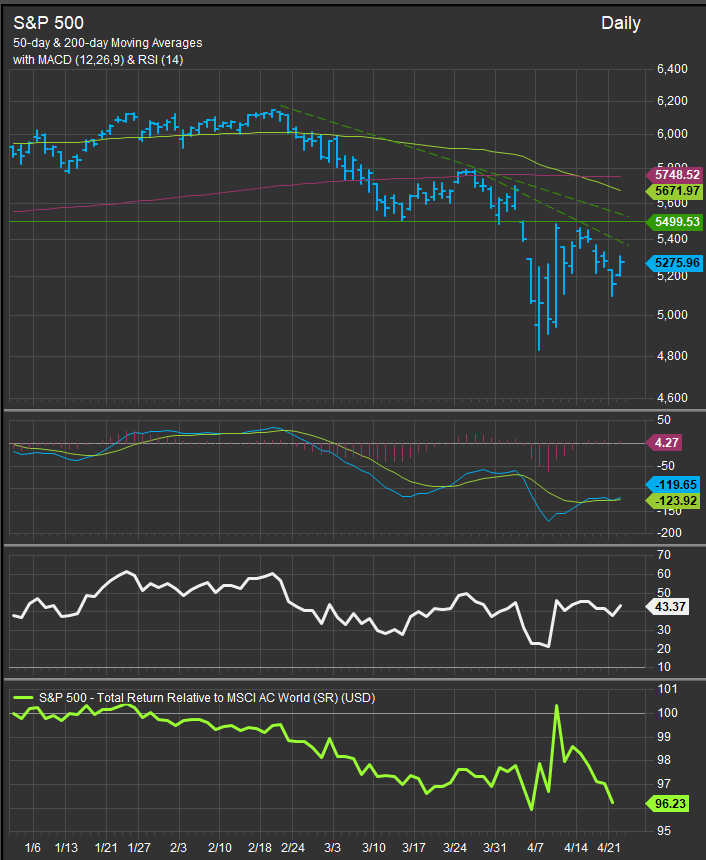This screenshot has width=706, height=860.
Task: Click the 4/21 date axis label
Action: [608, 848]
